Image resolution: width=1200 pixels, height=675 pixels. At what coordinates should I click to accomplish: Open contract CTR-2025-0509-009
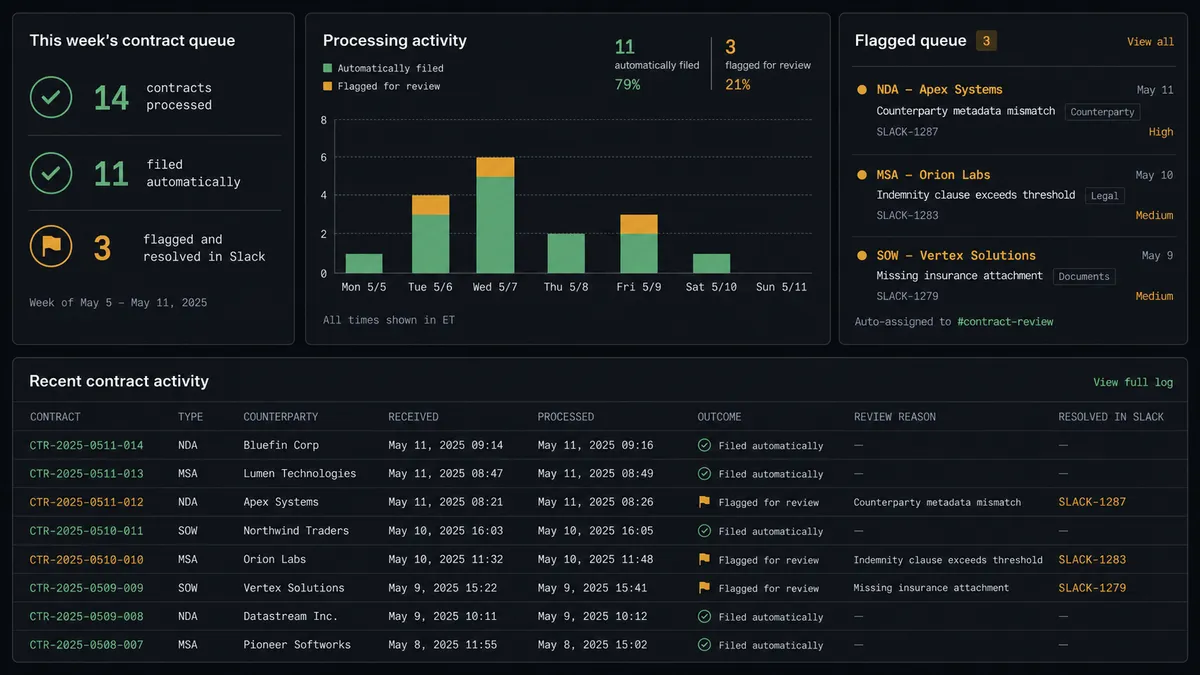tap(86, 588)
